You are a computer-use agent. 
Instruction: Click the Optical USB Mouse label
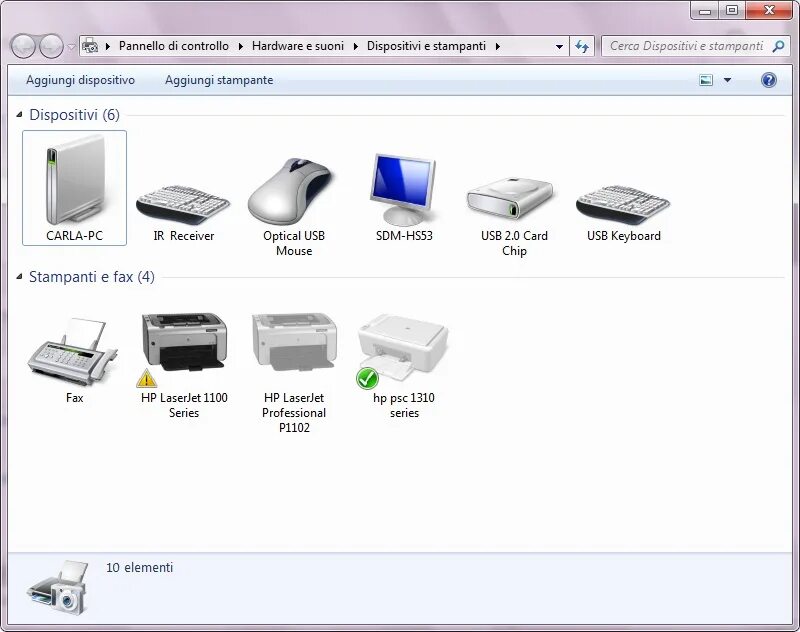coord(294,243)
